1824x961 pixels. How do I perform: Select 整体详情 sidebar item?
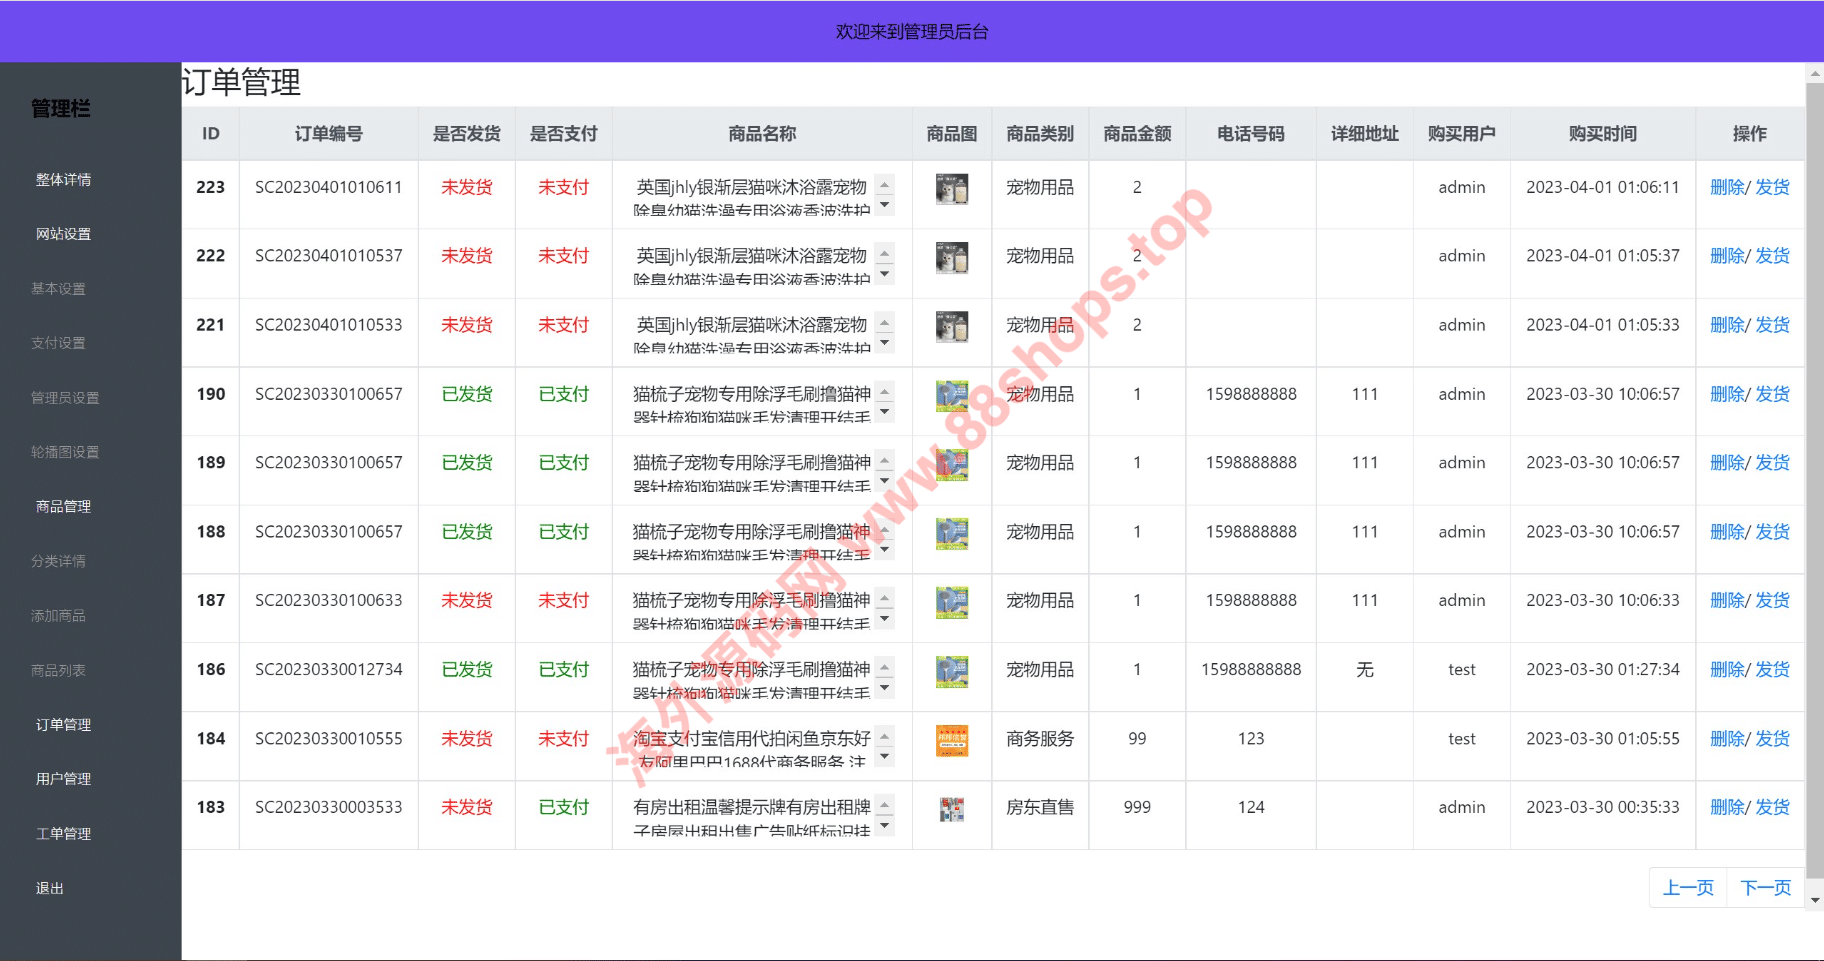click(x=63, y=180)
